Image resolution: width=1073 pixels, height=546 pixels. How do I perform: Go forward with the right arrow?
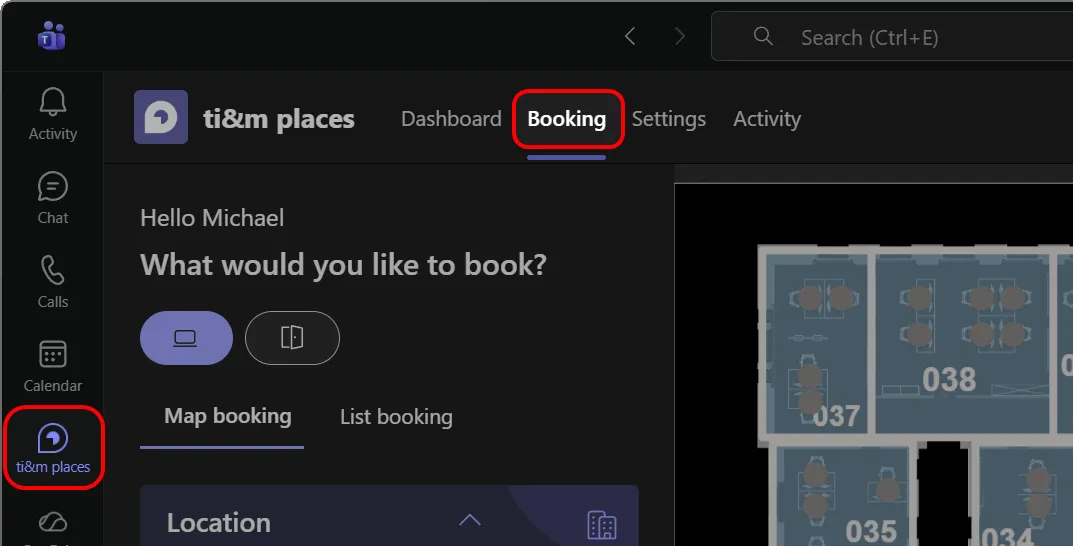(x=679, y=36)
